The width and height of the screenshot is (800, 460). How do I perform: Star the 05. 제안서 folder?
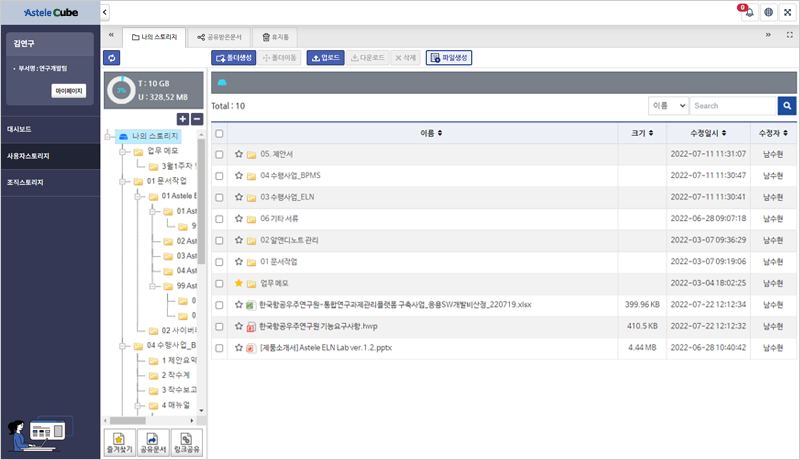[239, 154]
